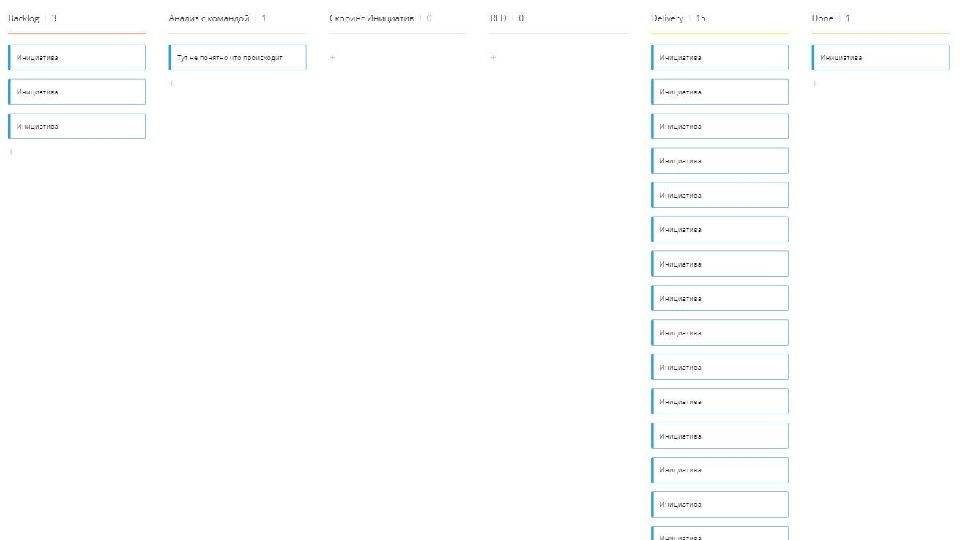
Task: Open the third Инициатива card in Backlog
Action: pyautogui.click(x=77, y=126)
